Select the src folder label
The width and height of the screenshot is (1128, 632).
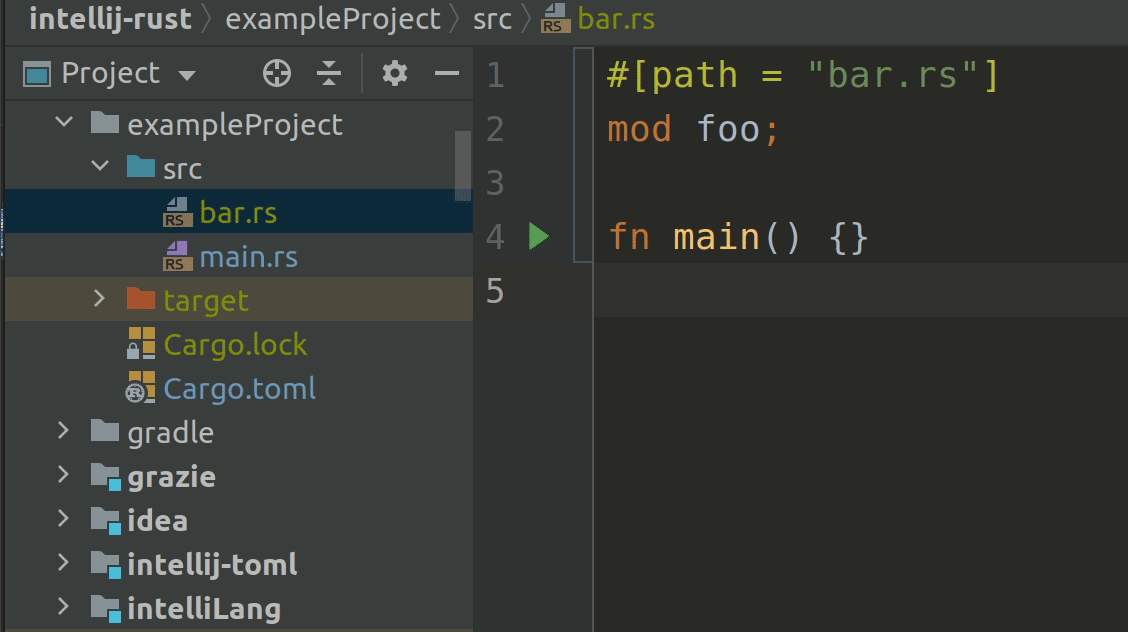183,170
